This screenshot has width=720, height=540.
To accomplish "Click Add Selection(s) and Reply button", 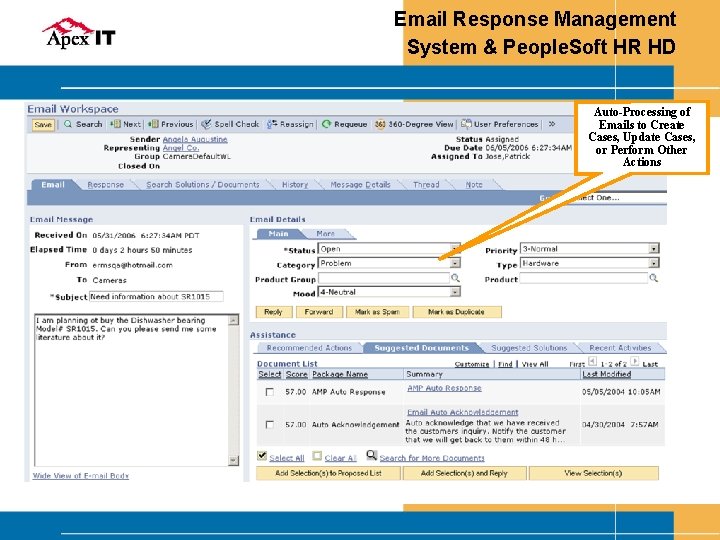I will 464,473.
